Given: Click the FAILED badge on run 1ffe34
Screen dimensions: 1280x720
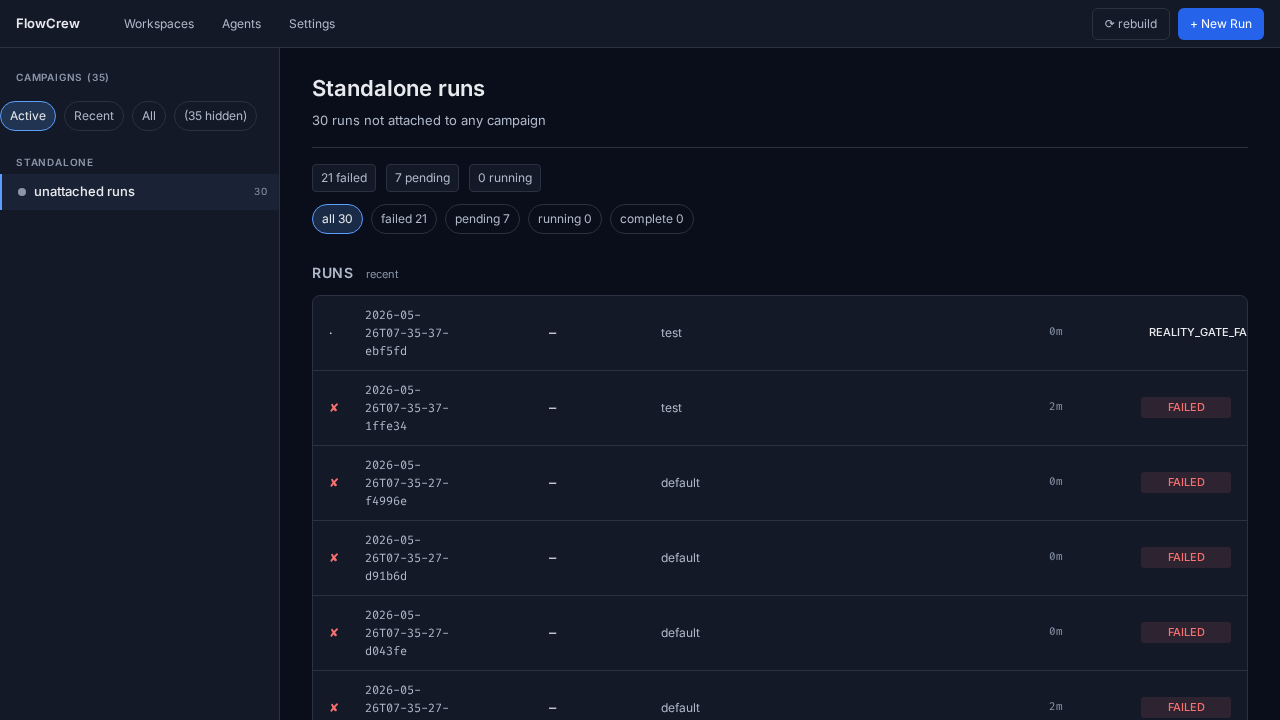Looking at the screenshot, I should coord(1186,407).
